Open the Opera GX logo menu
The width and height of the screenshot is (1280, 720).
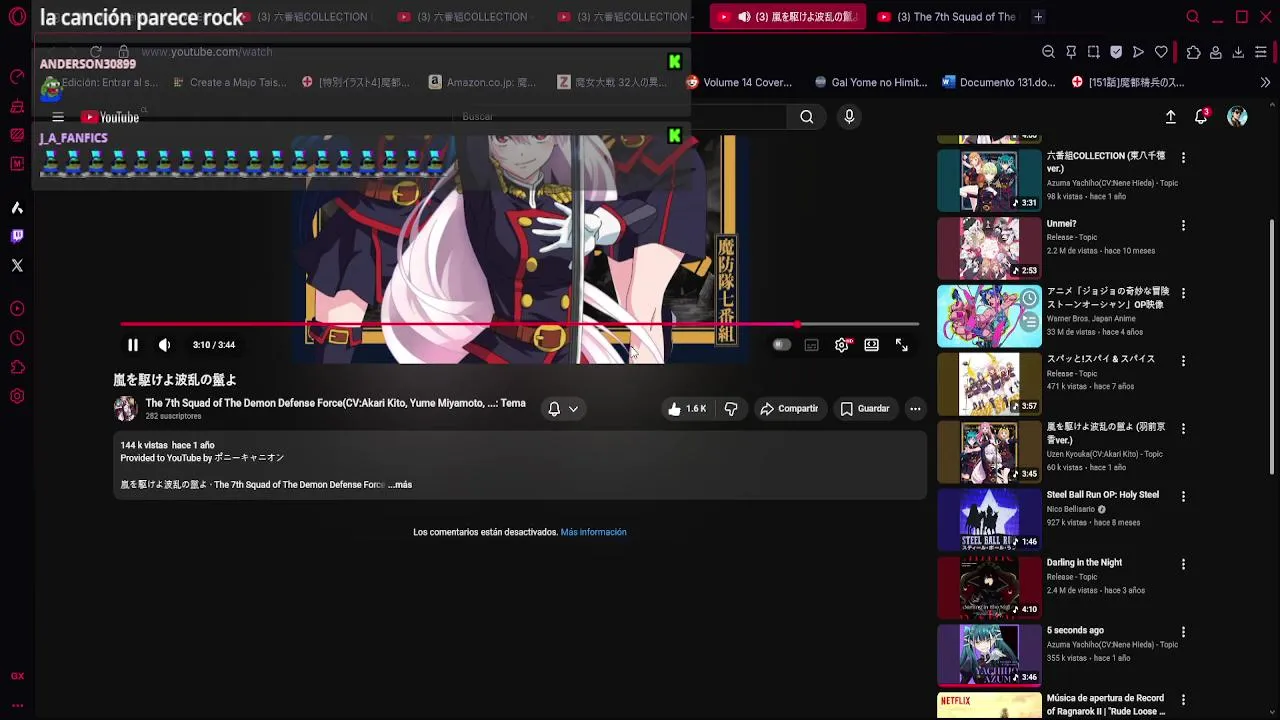pos(17,17)
